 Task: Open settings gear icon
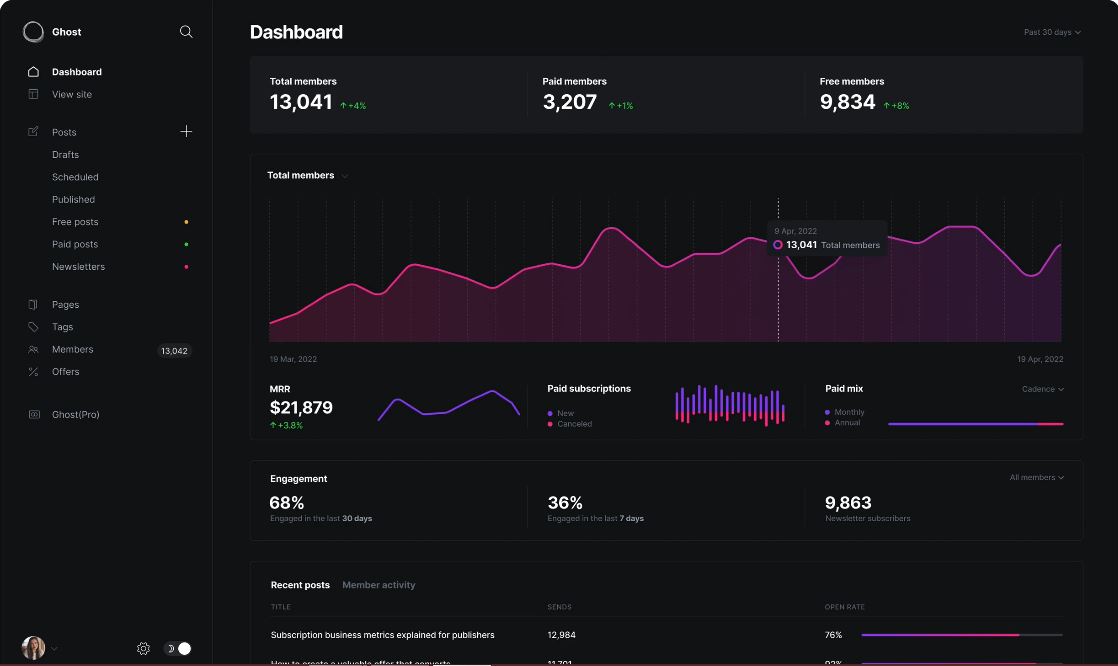pyautogui.click(x=143, y=648)
